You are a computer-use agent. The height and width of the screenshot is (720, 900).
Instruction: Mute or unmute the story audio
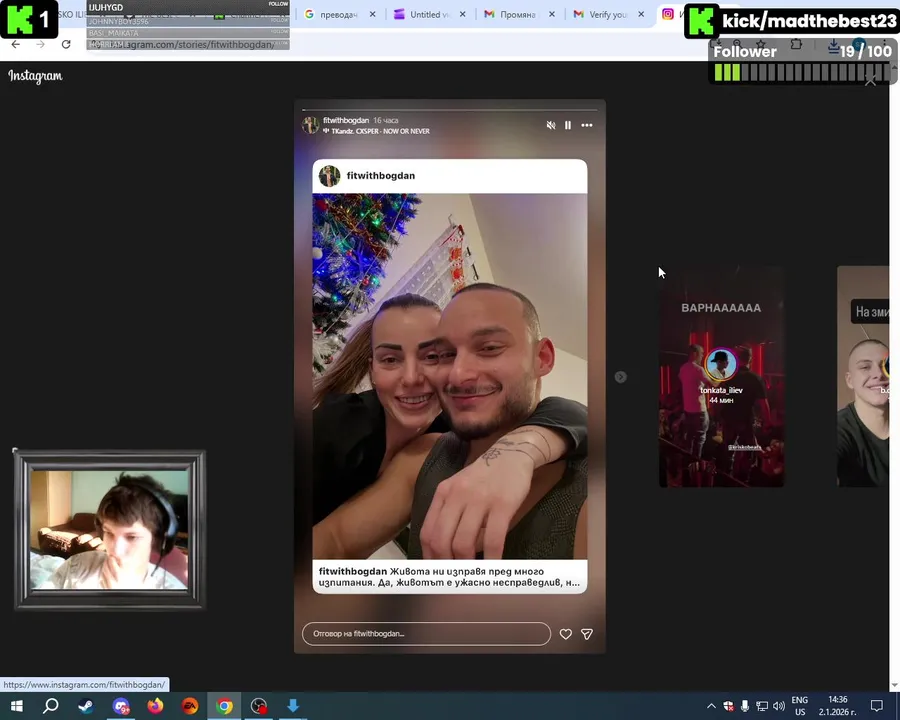click(x=550, y=125)
